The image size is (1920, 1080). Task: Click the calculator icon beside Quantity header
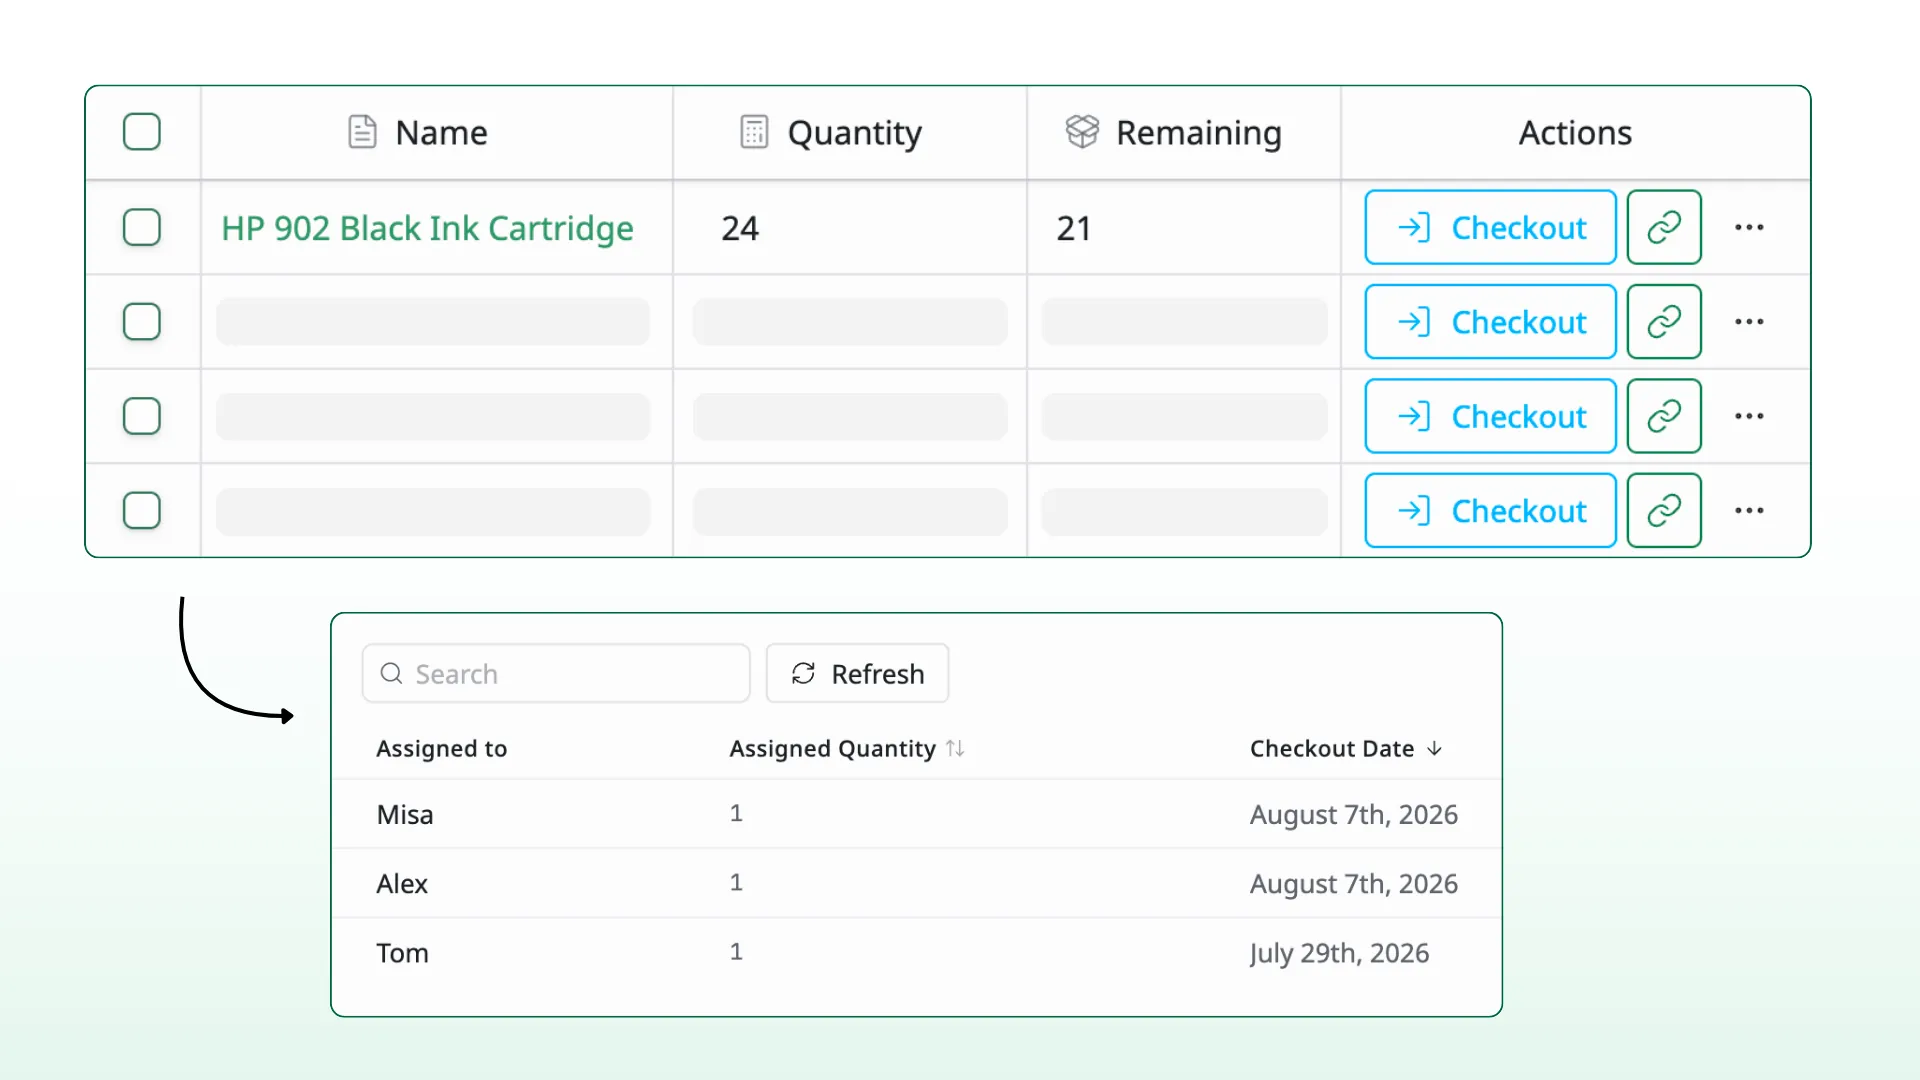(754, 132)
